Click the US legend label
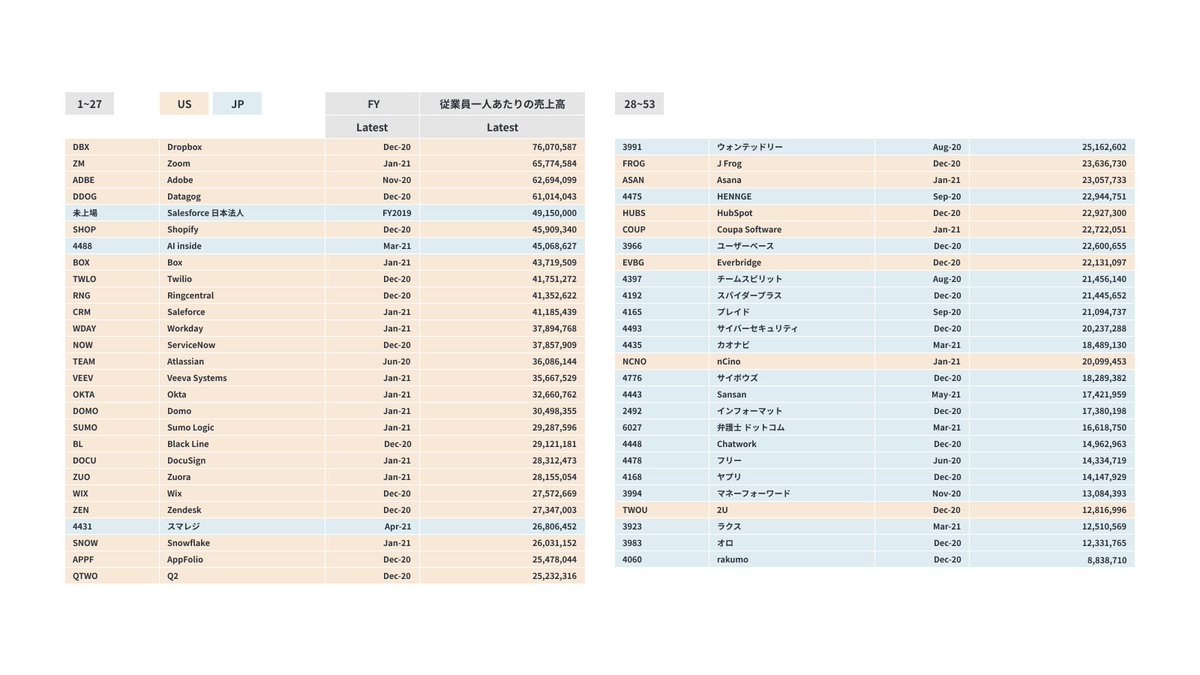Screen dimensions: 1200x675 tap(184, 104)
